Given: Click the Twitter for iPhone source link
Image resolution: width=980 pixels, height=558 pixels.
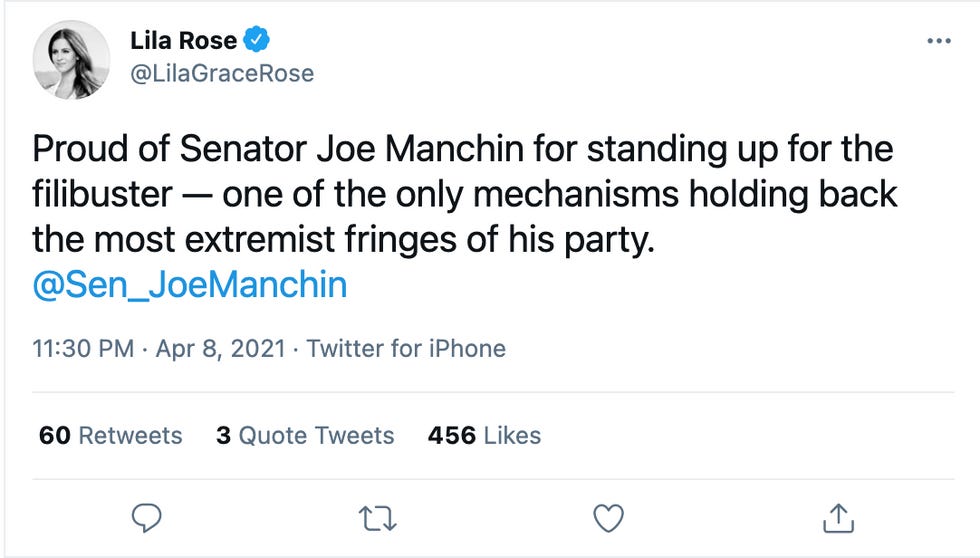Looking at the screenshot, I should click(x=405, y=349).
